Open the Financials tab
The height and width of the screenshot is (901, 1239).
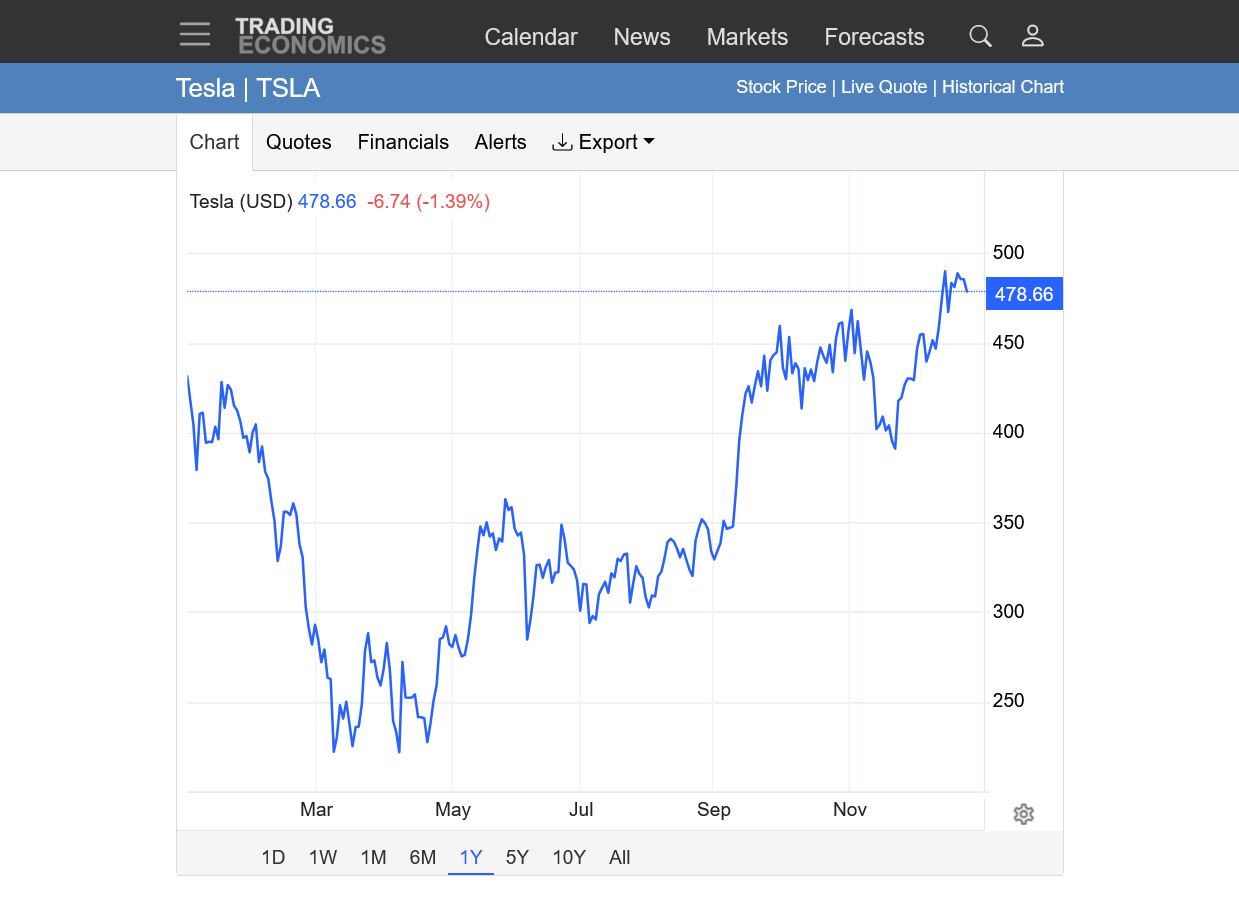(403, 142)
